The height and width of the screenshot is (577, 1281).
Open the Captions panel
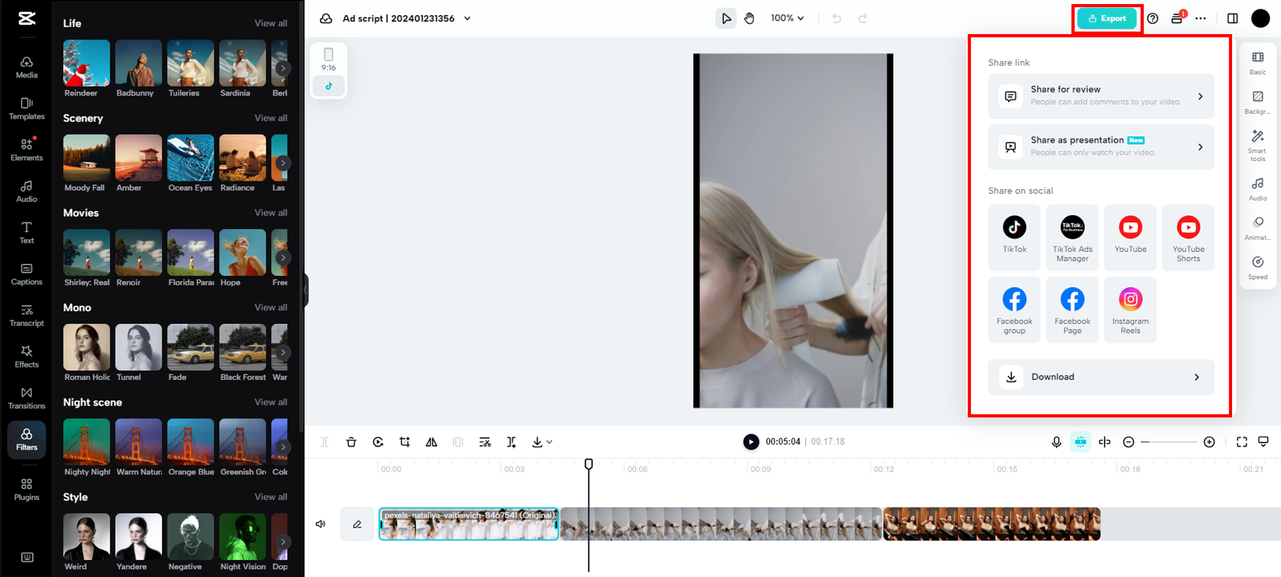click(x=27, y=274)
